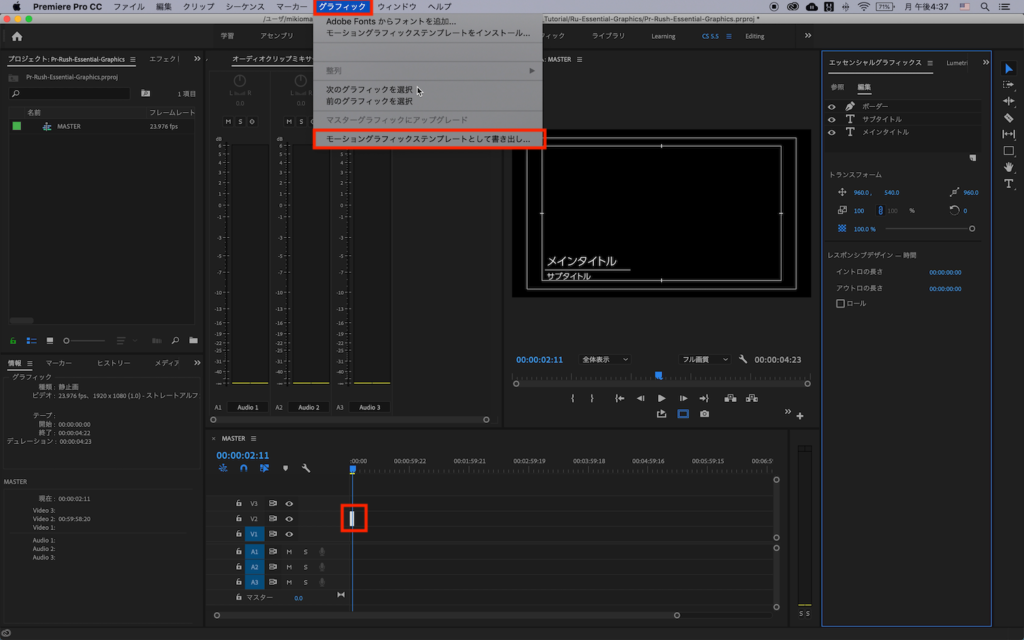Switch to the 参照 tab
Screen dimensions: 1024x640
click(x=837, y=87)
